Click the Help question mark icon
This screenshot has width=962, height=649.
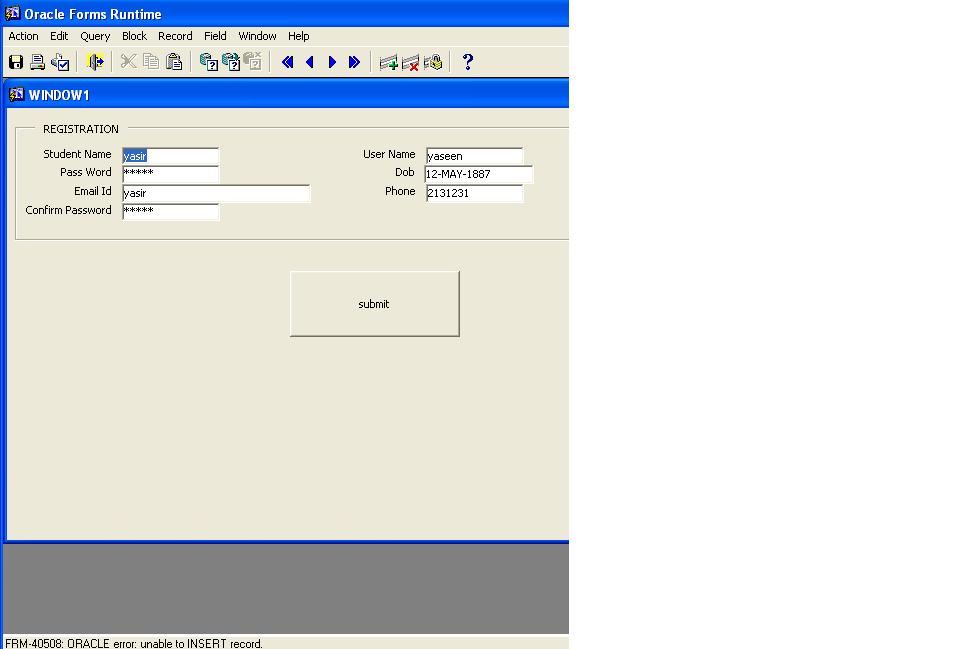[468, 62]
